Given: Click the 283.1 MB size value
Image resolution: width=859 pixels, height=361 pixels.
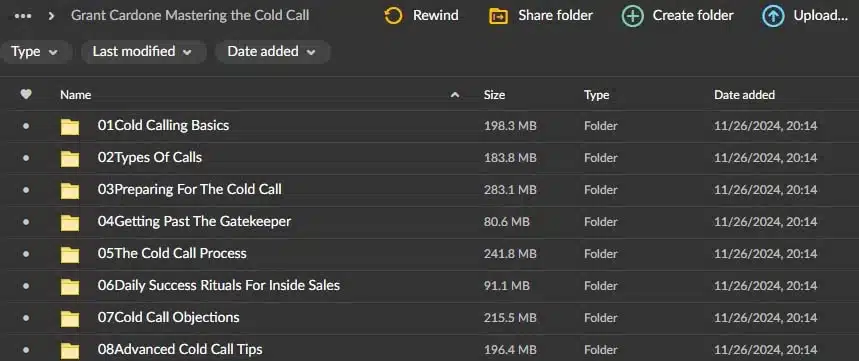Looking at the screenshot, I should tap(510, 190).
